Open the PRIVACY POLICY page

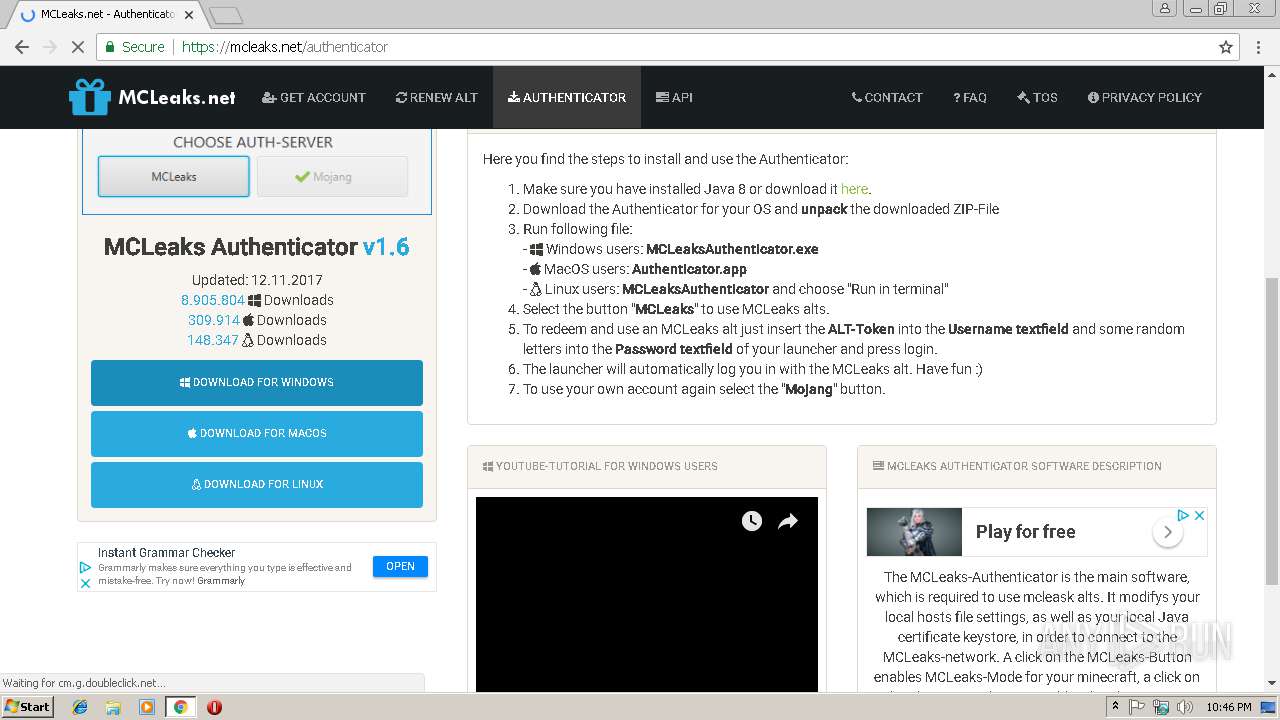[1145, 97]
